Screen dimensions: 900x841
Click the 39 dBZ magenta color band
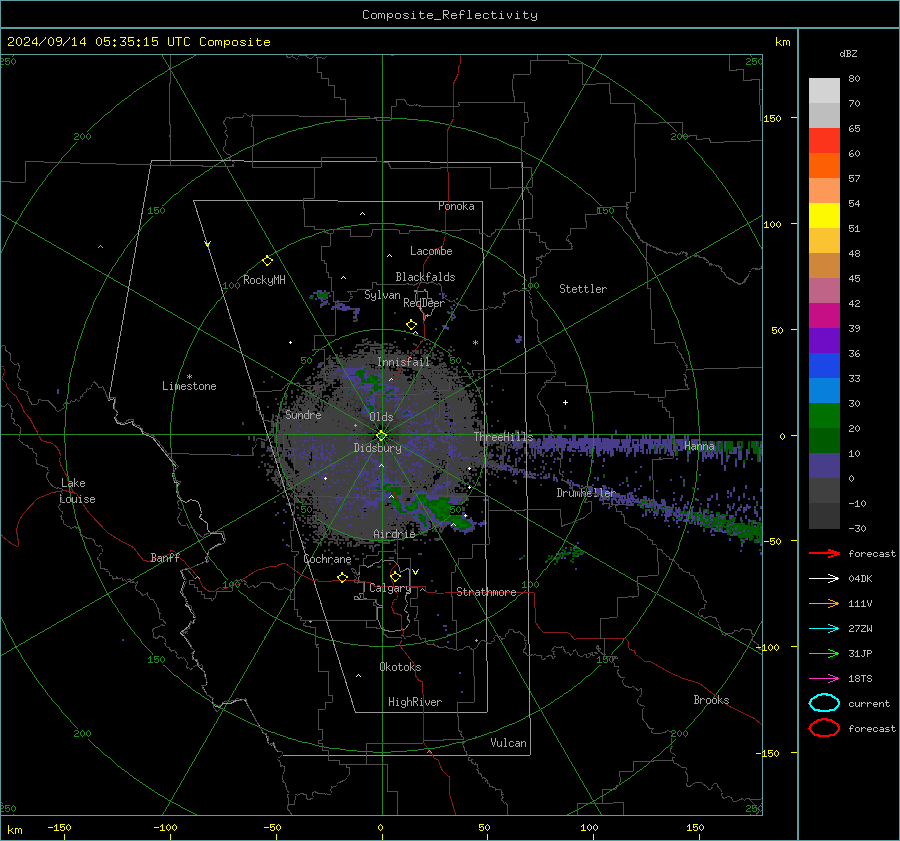pyautogui.click(x=824, y=316)
